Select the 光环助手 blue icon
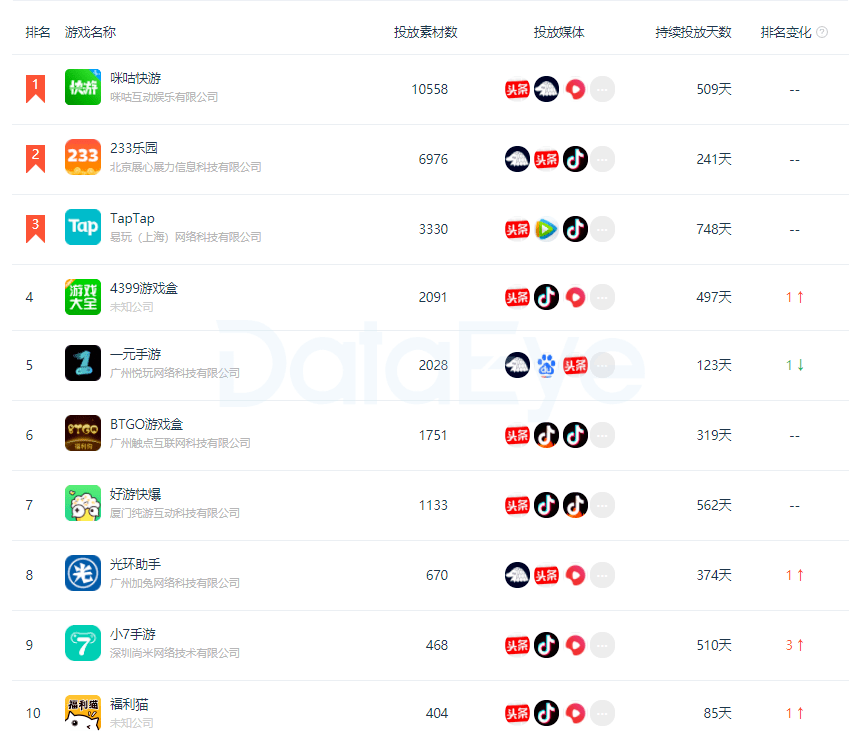The width and height of the screenshot is (862, 742). click(x=82, y=573)
